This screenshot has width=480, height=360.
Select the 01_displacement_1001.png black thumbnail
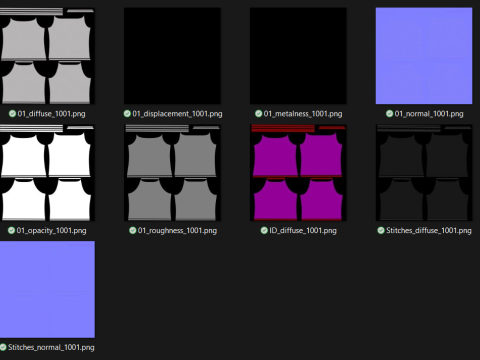pyautogui.click(x=172, y=56)
